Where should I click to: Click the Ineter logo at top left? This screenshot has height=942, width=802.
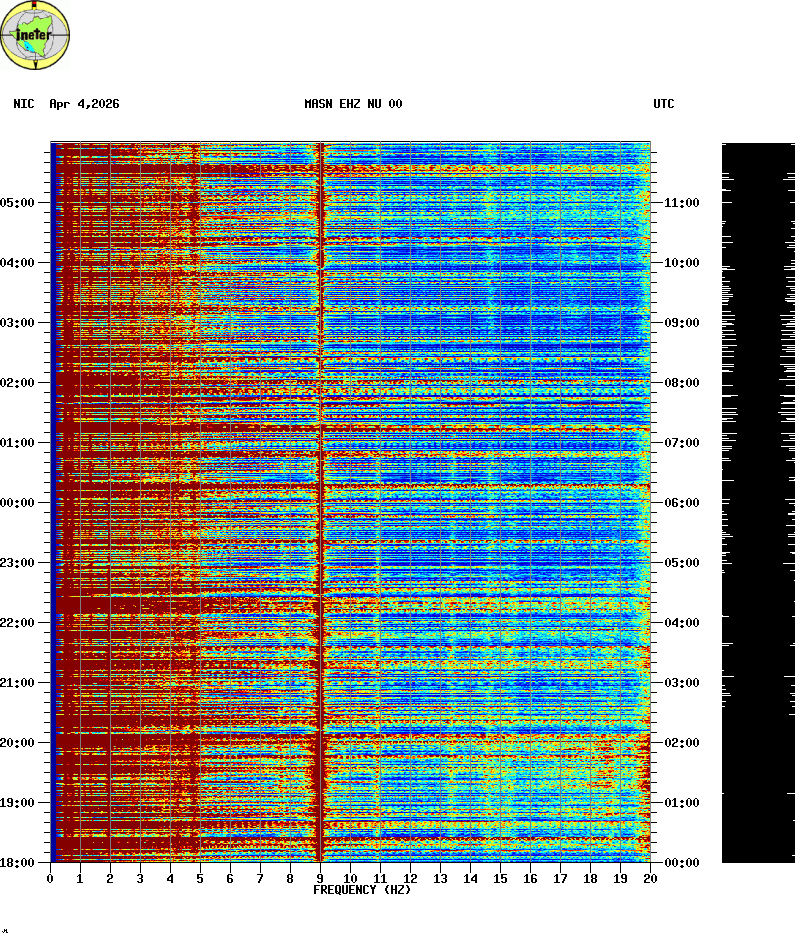tap(36, 36)
